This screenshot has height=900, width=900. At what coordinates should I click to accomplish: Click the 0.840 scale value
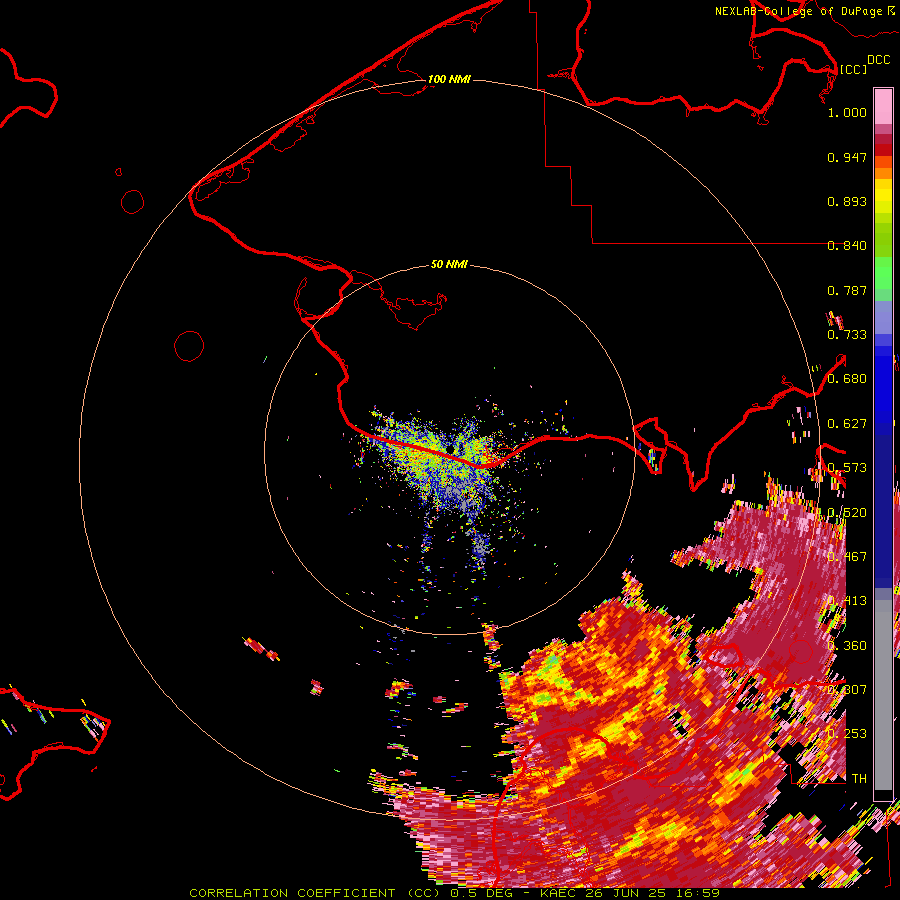point(847,246)
